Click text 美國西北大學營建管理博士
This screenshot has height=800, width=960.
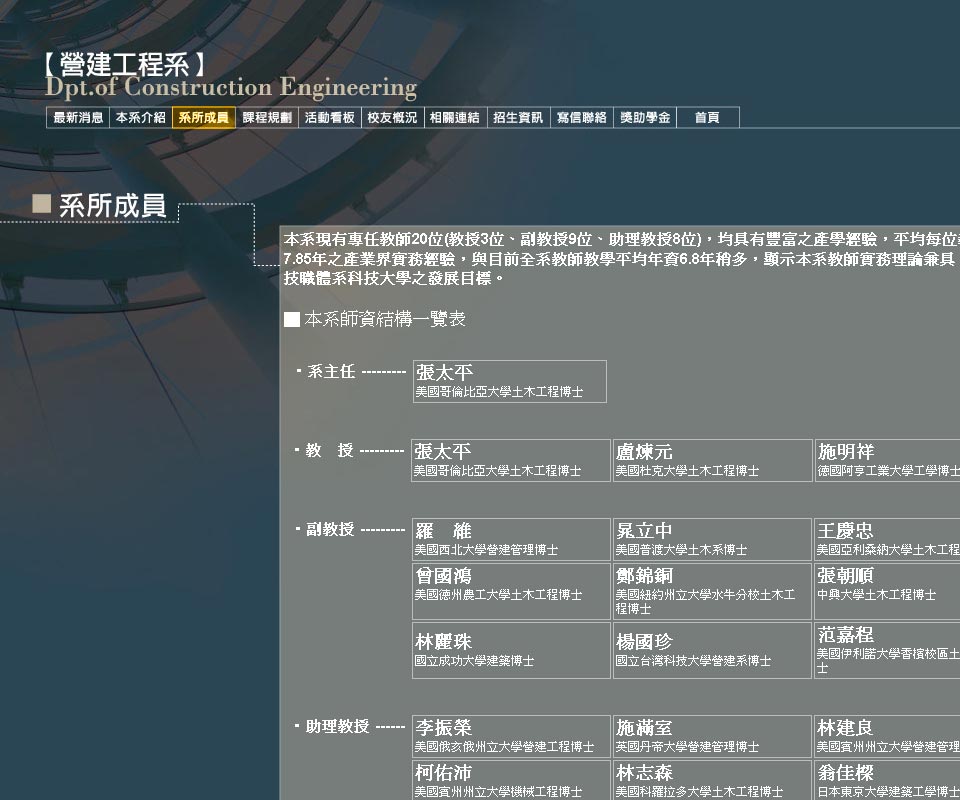pos(486,550)
